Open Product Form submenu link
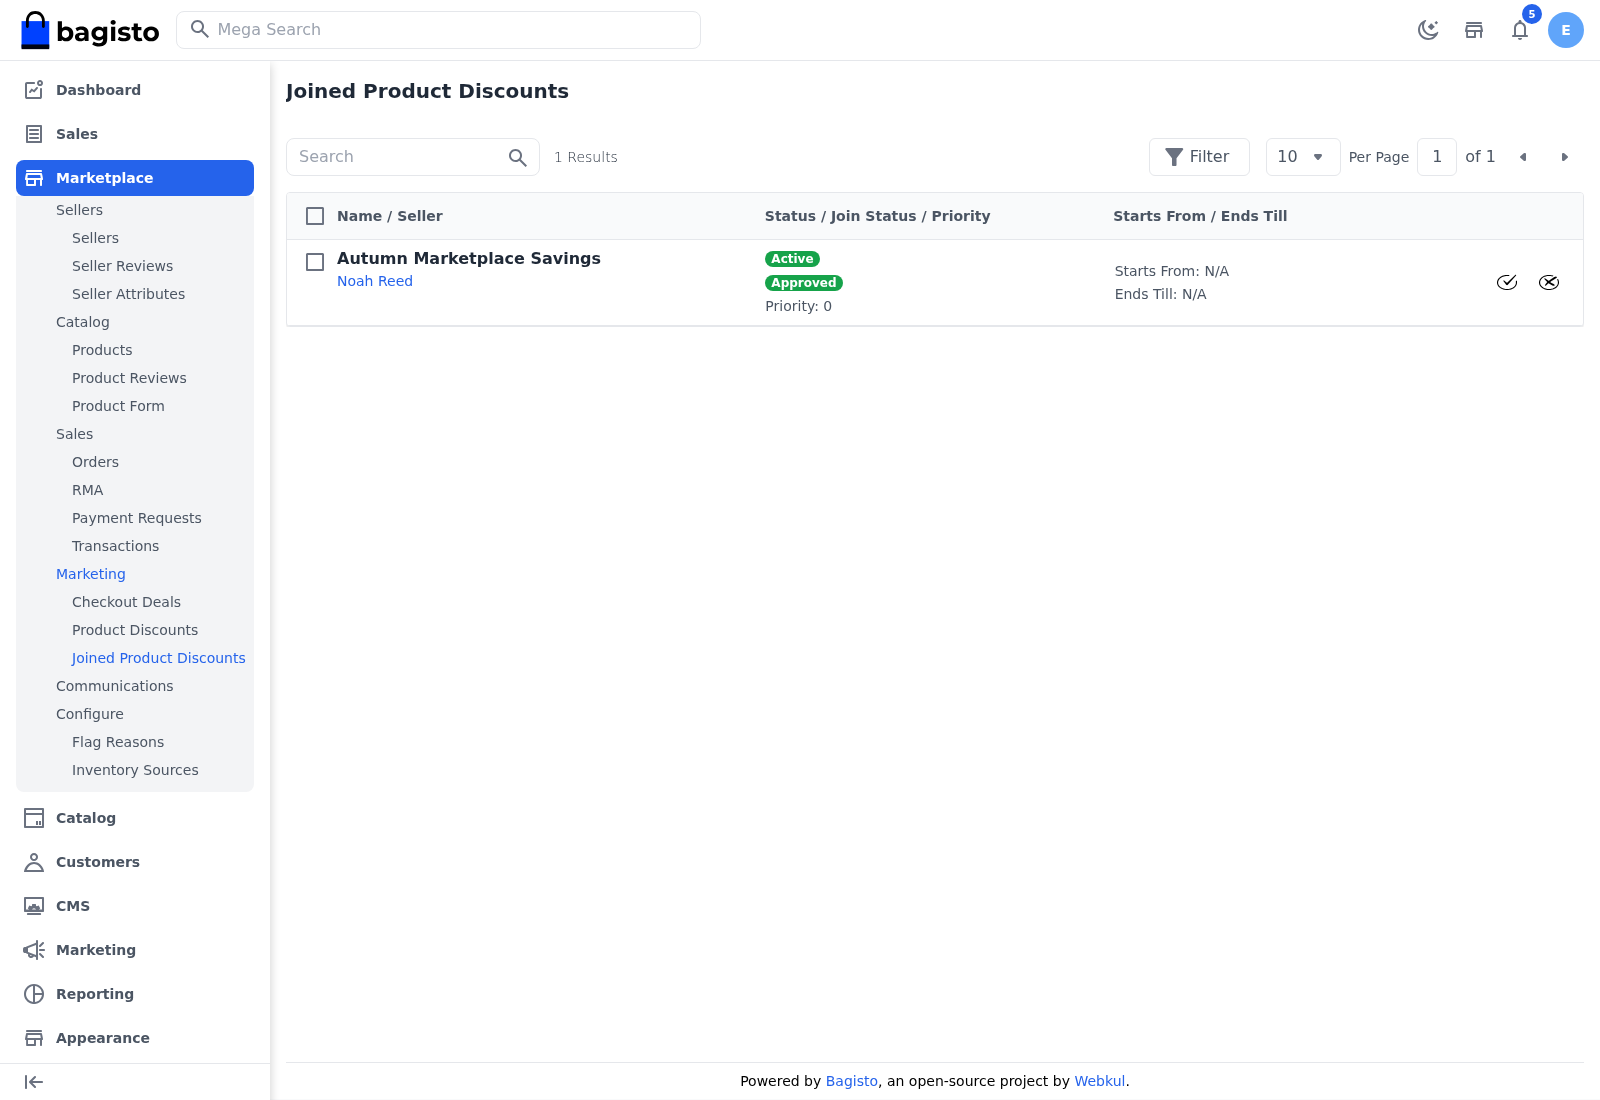The width and height of the screenshot is (1600, 1100). pos(118,406)
